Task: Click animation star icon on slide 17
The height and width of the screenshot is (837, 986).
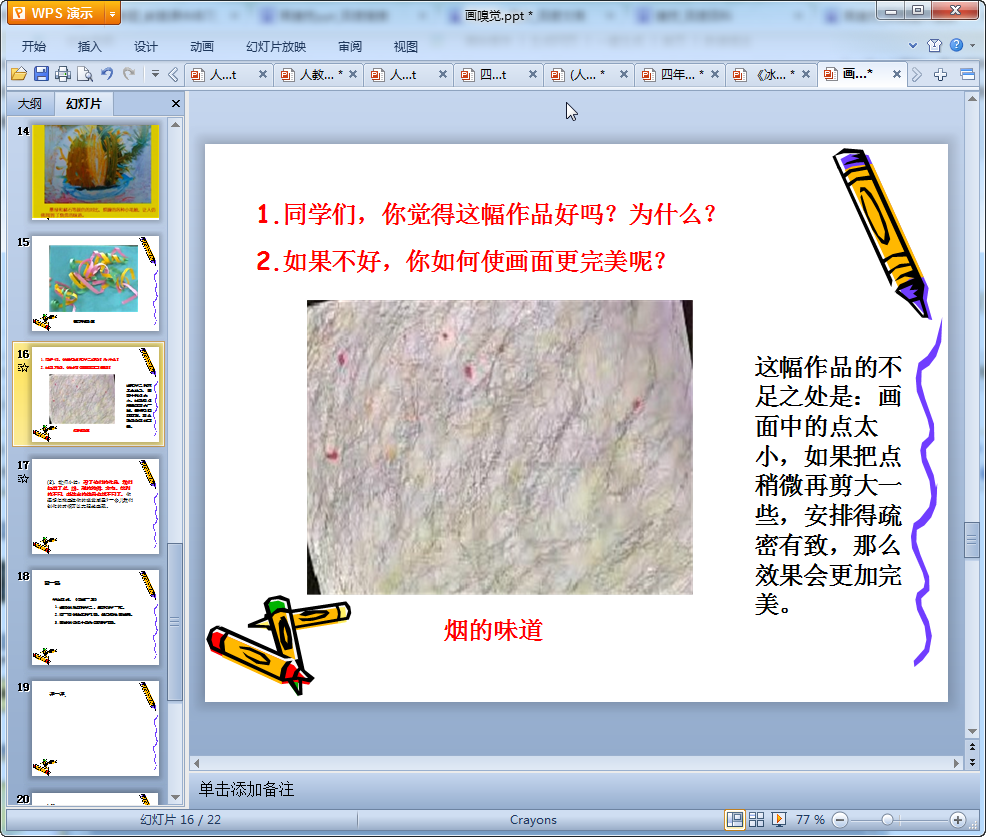Action: pyautogui.click(x=23, y=479)
